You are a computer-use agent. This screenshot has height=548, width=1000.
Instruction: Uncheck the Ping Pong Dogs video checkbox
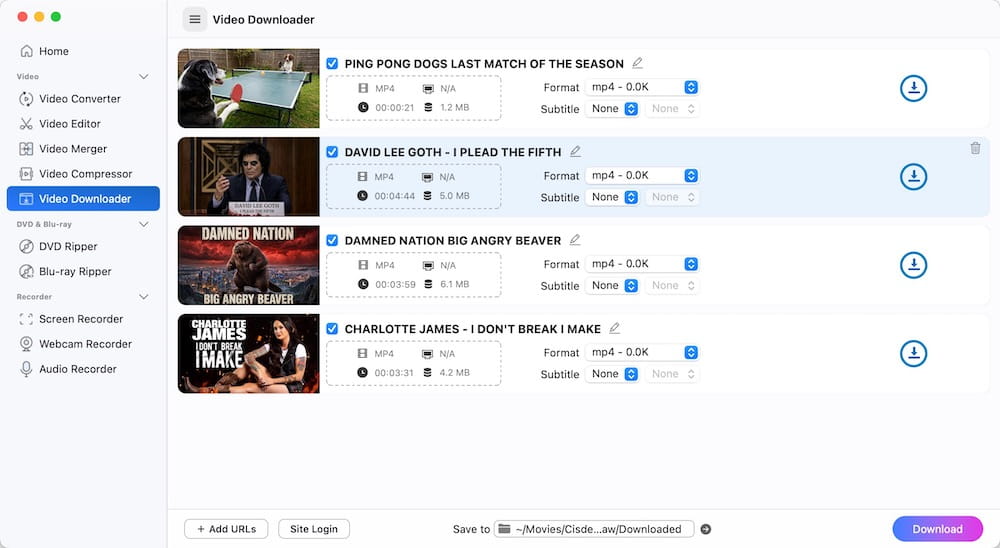(332, 63)
